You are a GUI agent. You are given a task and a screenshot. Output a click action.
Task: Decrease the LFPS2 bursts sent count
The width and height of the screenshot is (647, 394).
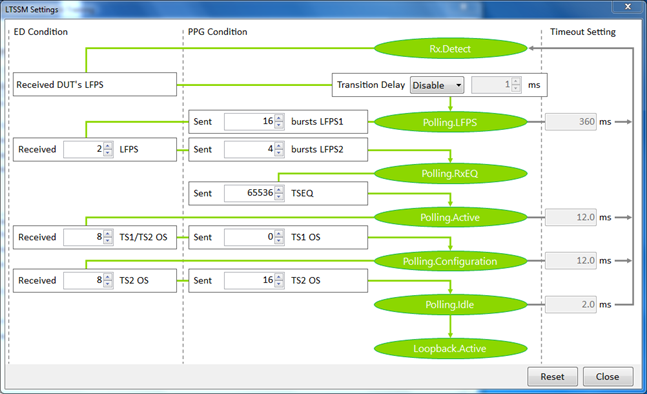coord(279,153)
